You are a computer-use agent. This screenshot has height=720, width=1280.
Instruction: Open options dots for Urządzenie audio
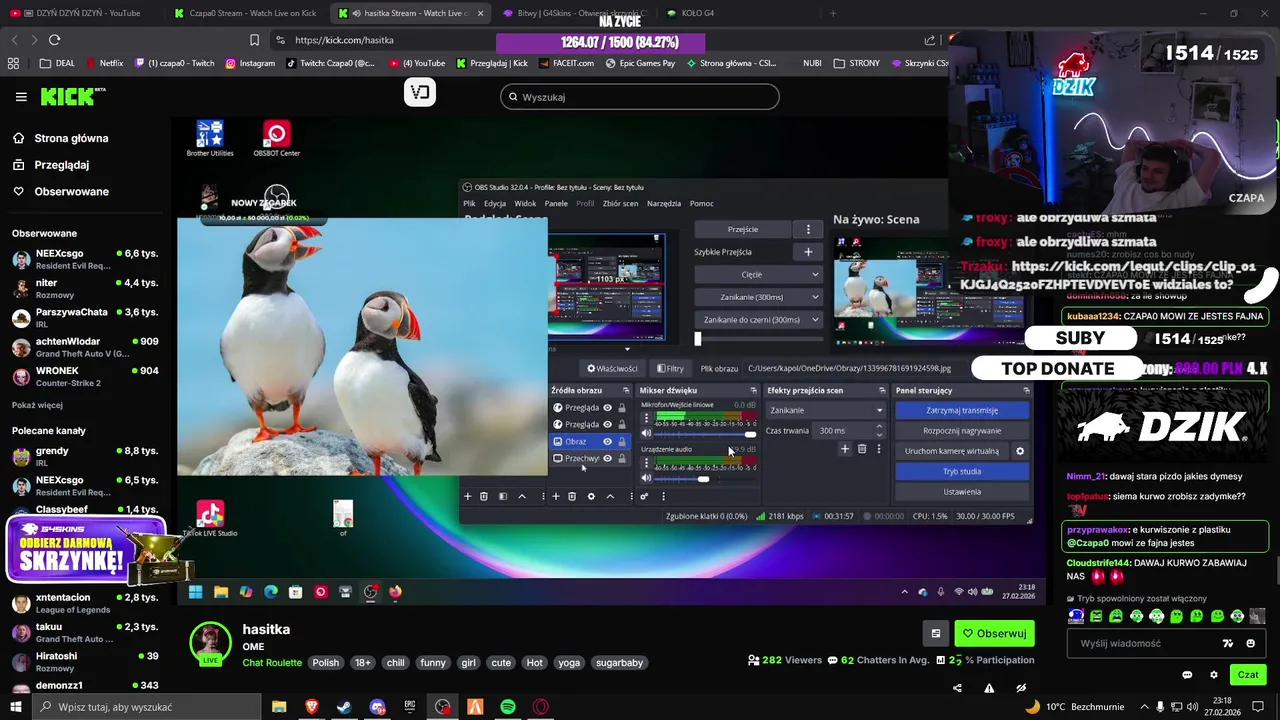[646, 463]
